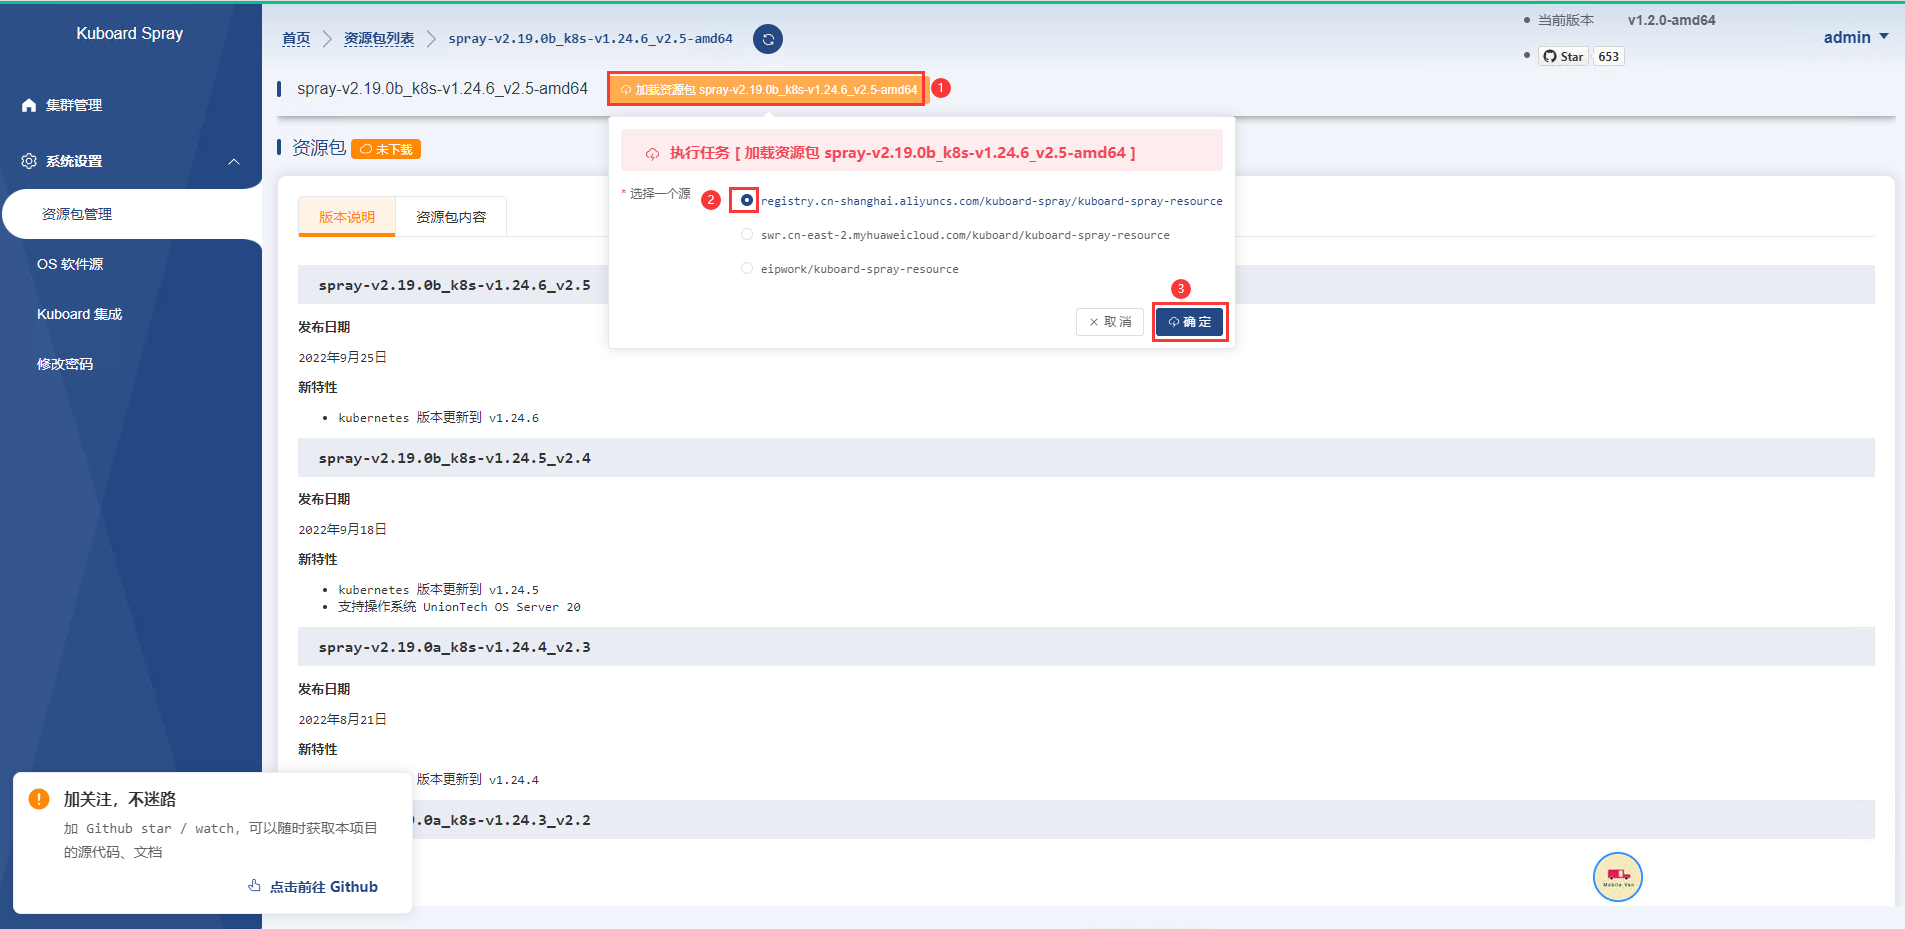Click the 加关注，不迷路 notification title
1905x929 pixels.
coord(120,799)
